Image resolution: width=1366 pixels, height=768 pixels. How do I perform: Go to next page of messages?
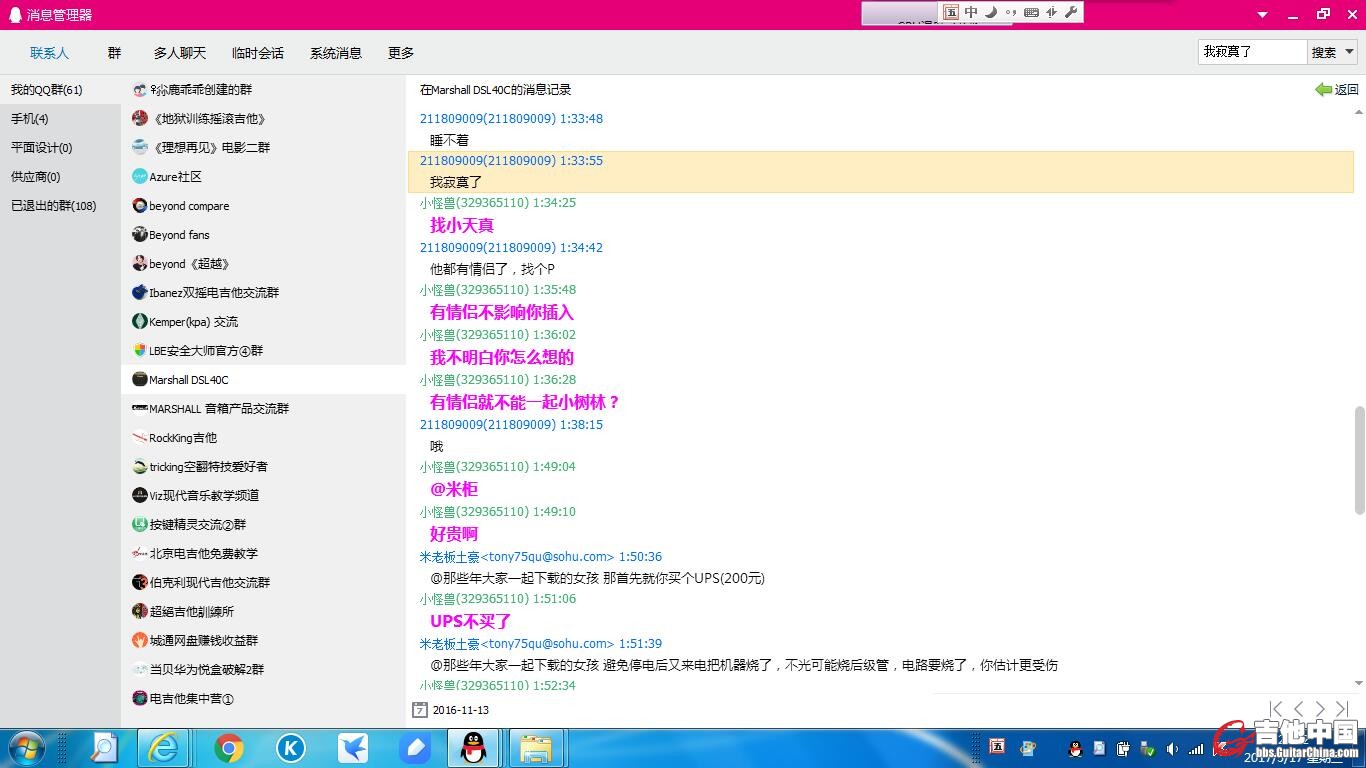click(1320, 709)
